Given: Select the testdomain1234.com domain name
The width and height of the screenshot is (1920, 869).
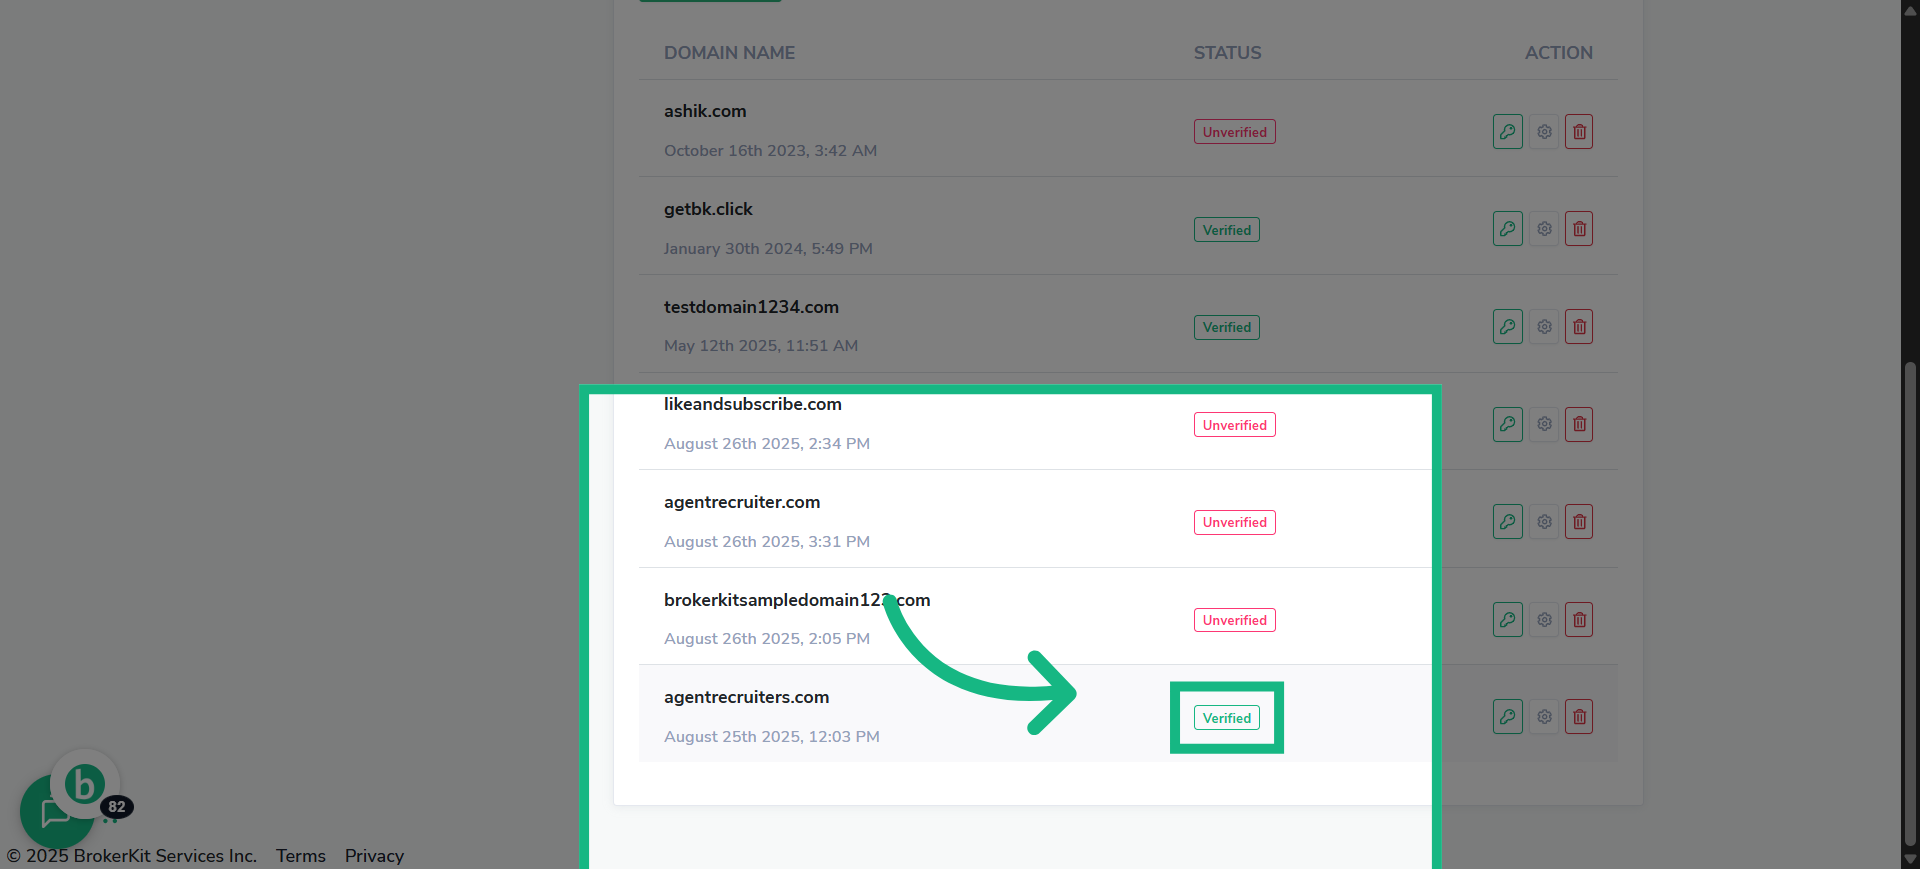Looking at the screenshot, I should (x=751, y=307).
